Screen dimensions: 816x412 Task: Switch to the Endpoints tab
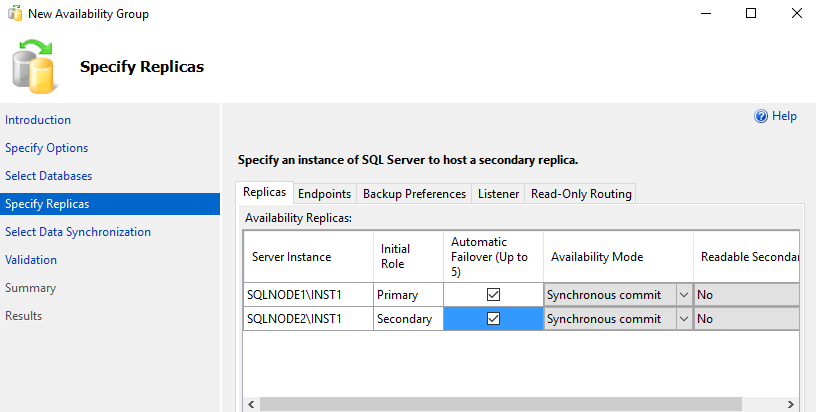coord(324,194)
